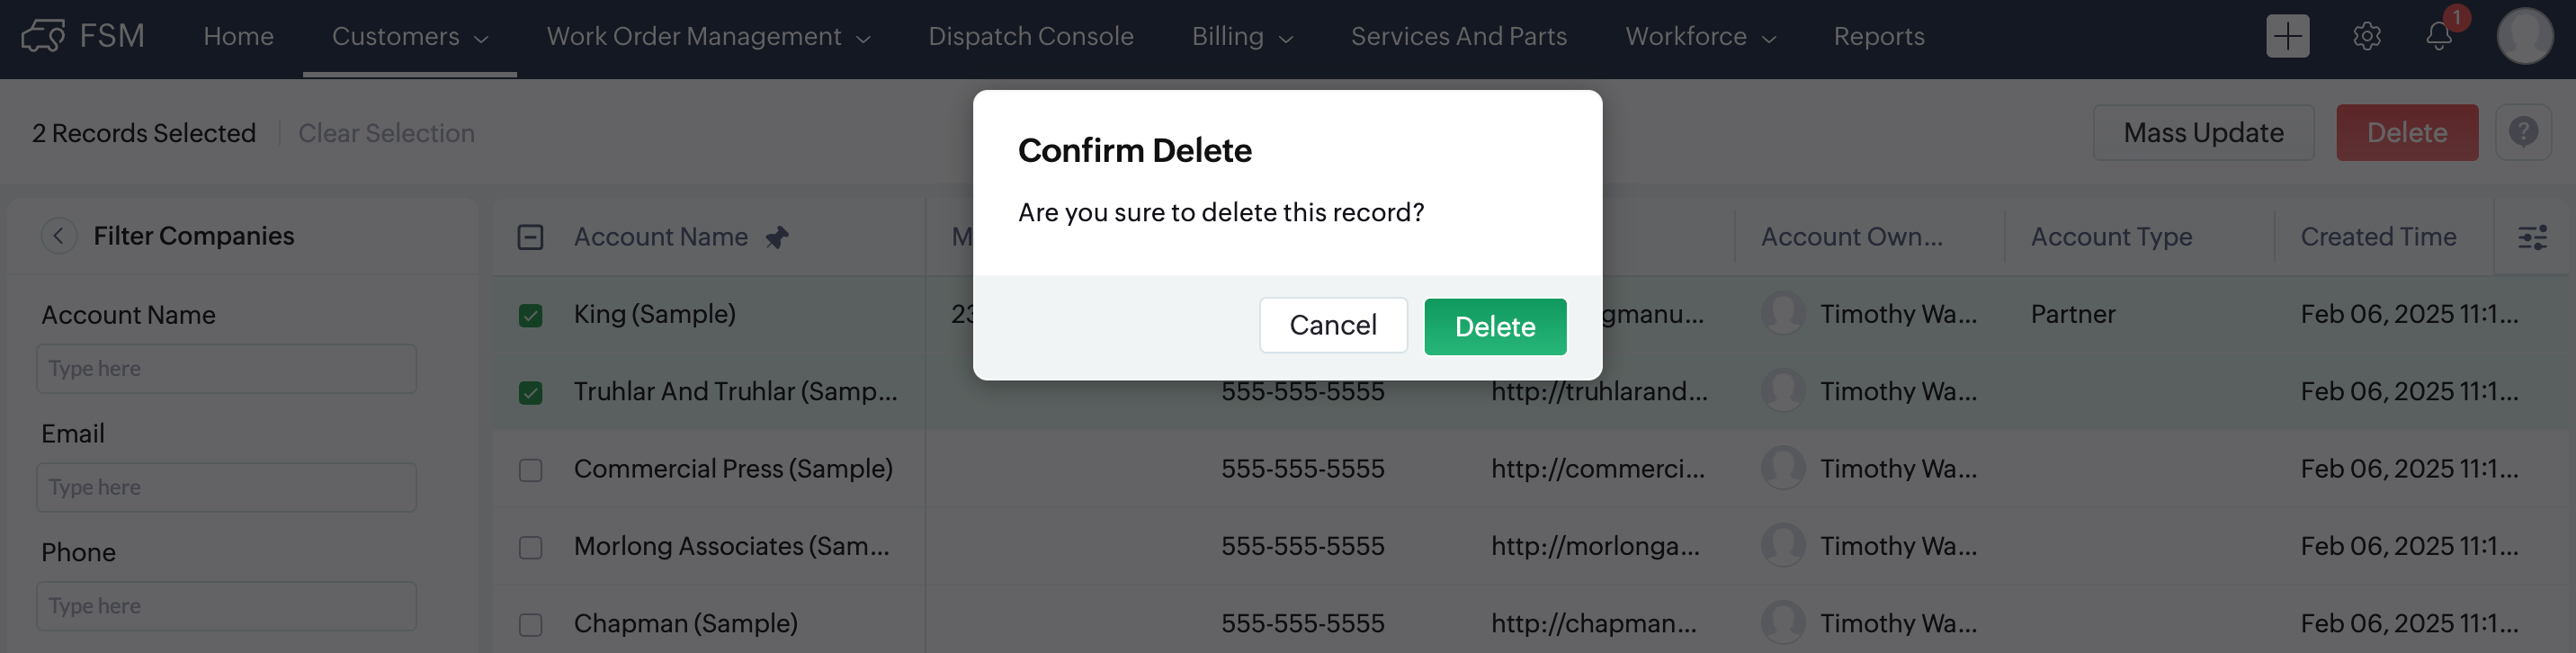Screen dimensions: 2576x653
Task: Open the Reports menu item
Action: (1878, 36)
